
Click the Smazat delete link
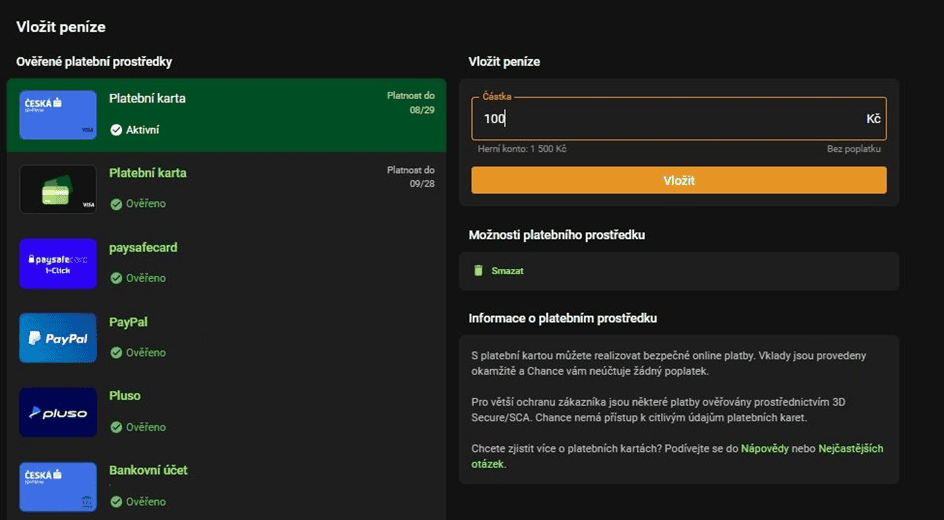click(508, 271)
